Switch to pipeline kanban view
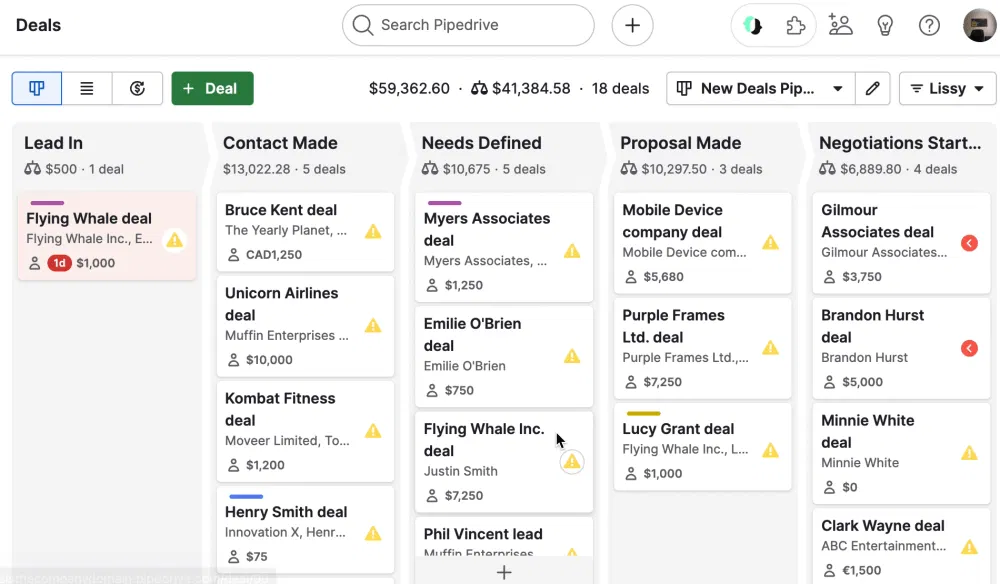The image size is (1000, 584). click(37, 88)
